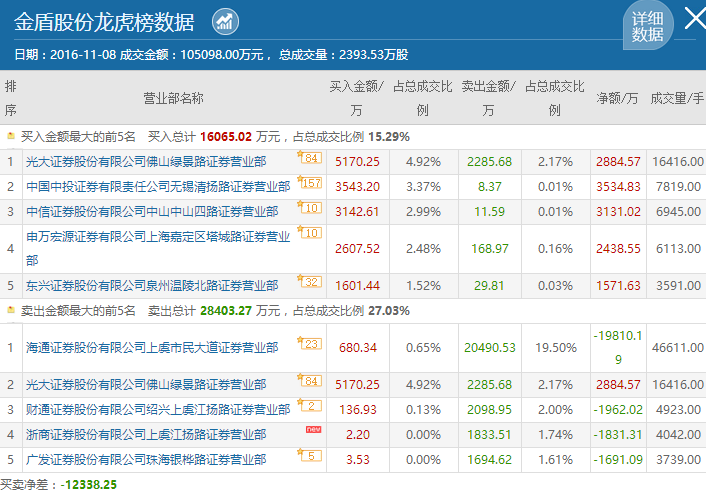Select the 营业部名称 column header
This screenshot has height=493, width=706.
pos(173,98)
